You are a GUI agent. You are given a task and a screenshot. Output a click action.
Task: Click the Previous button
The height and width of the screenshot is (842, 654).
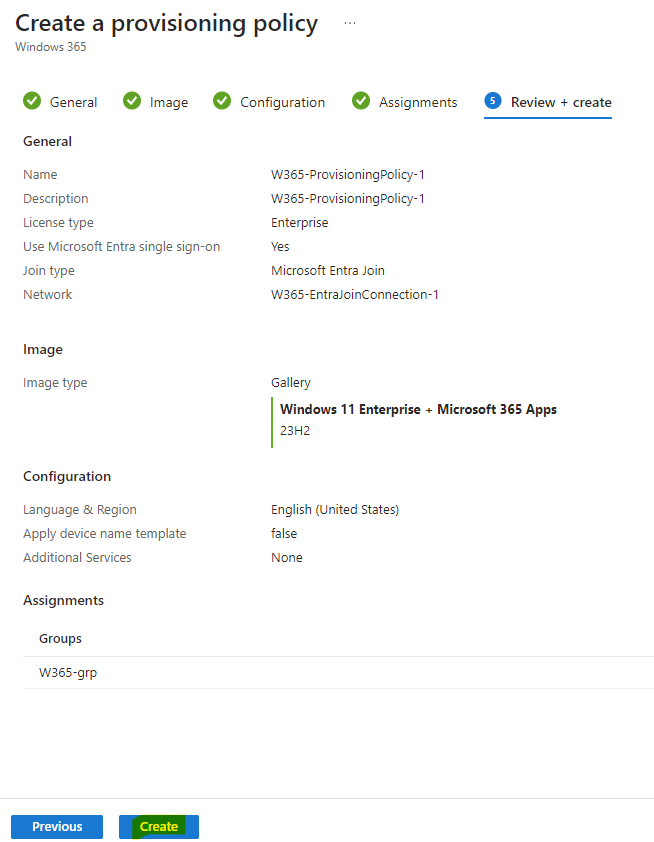coord(57,826)
